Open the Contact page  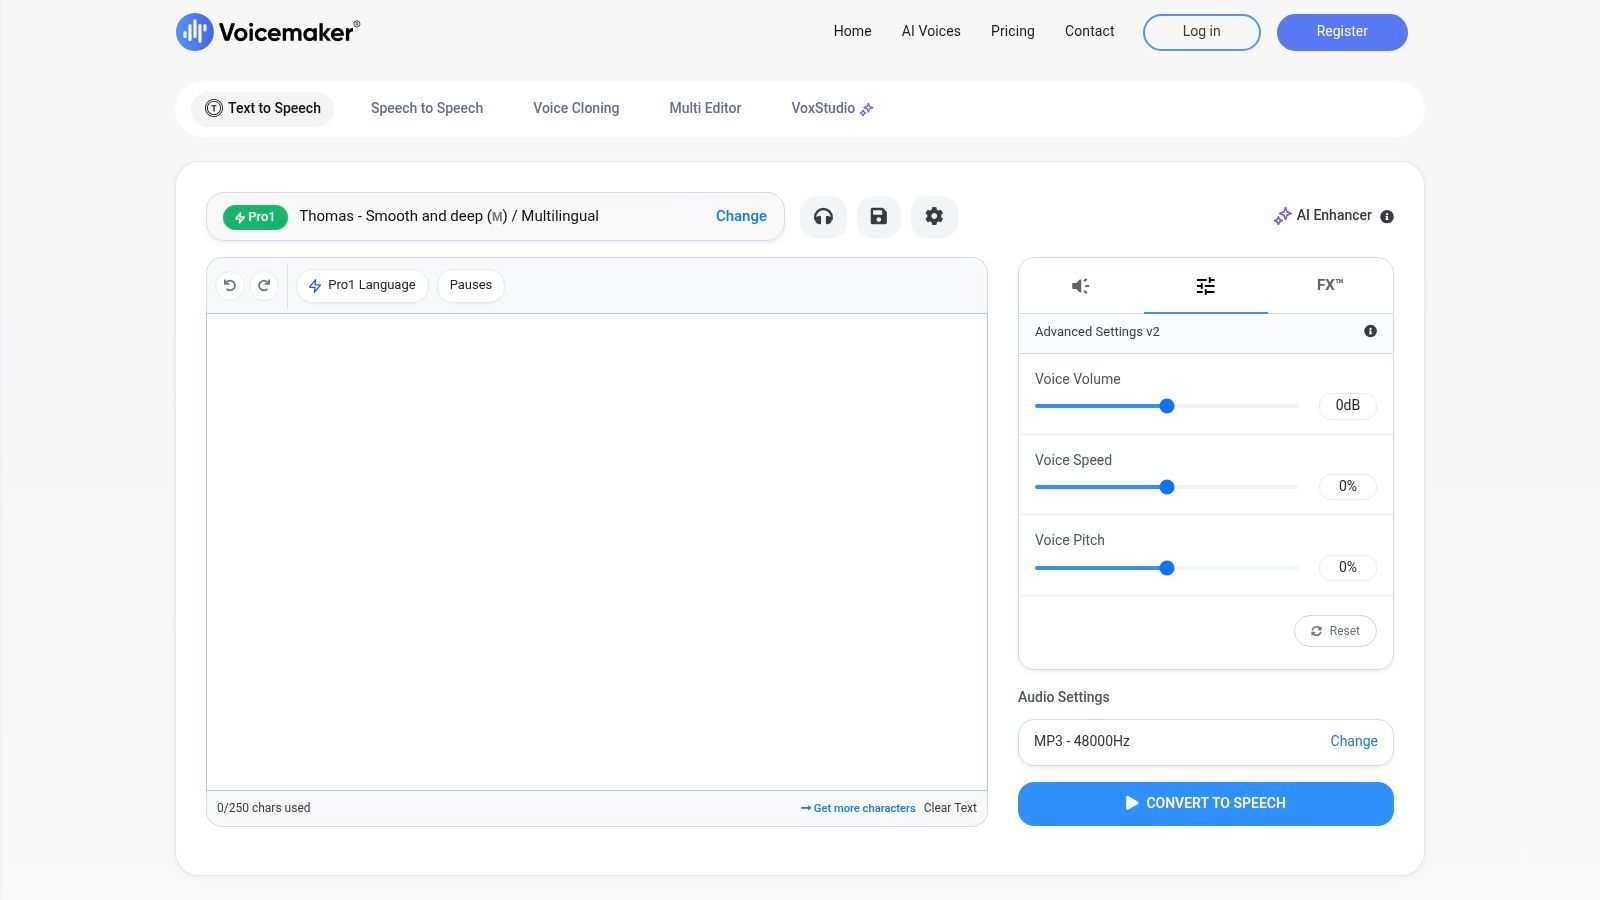pos(1090,31)
